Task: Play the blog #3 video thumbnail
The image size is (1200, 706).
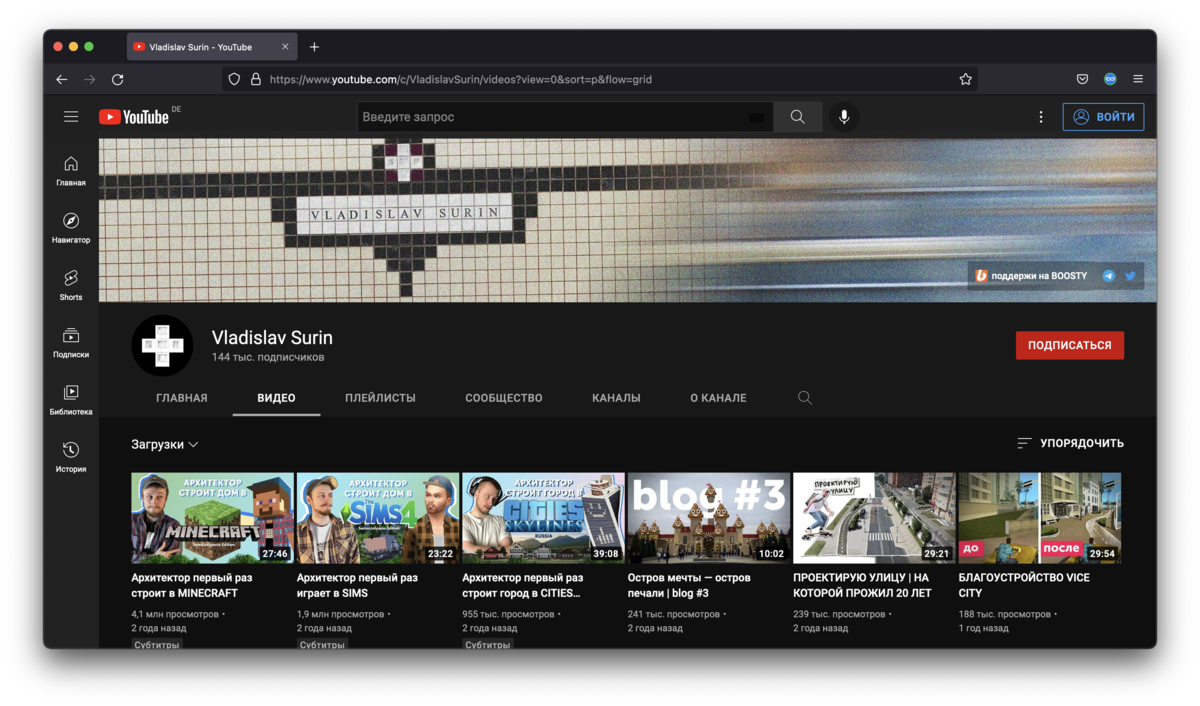Action: [x=709, y=518]
